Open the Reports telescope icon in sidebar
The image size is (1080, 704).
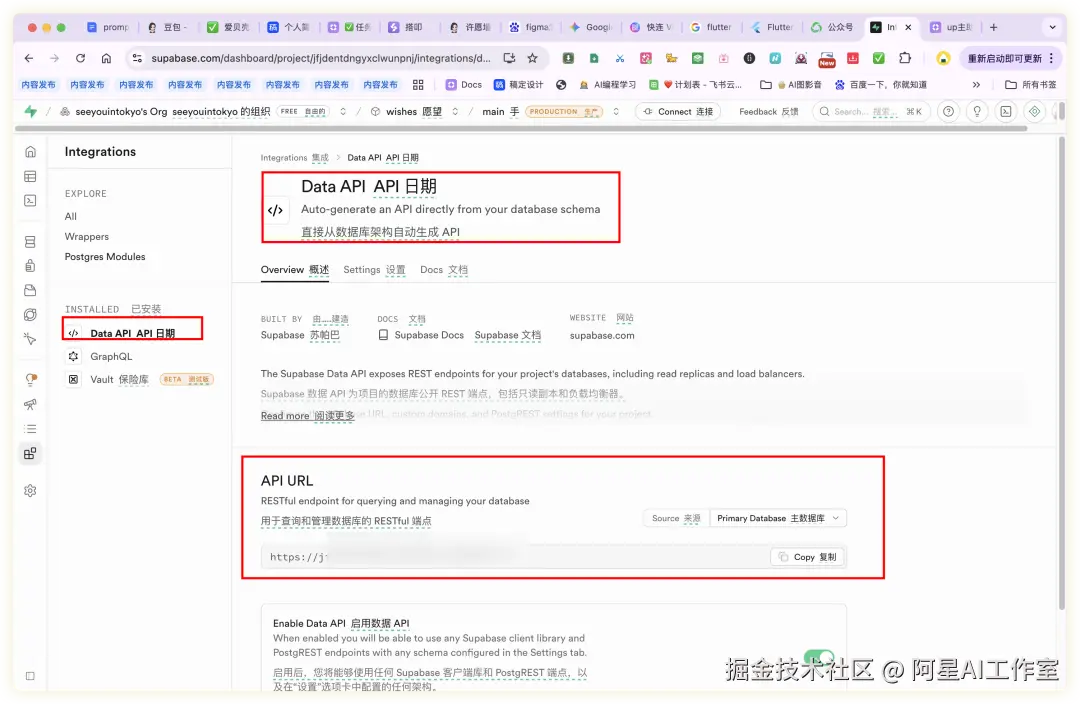(x=30, y=404)
